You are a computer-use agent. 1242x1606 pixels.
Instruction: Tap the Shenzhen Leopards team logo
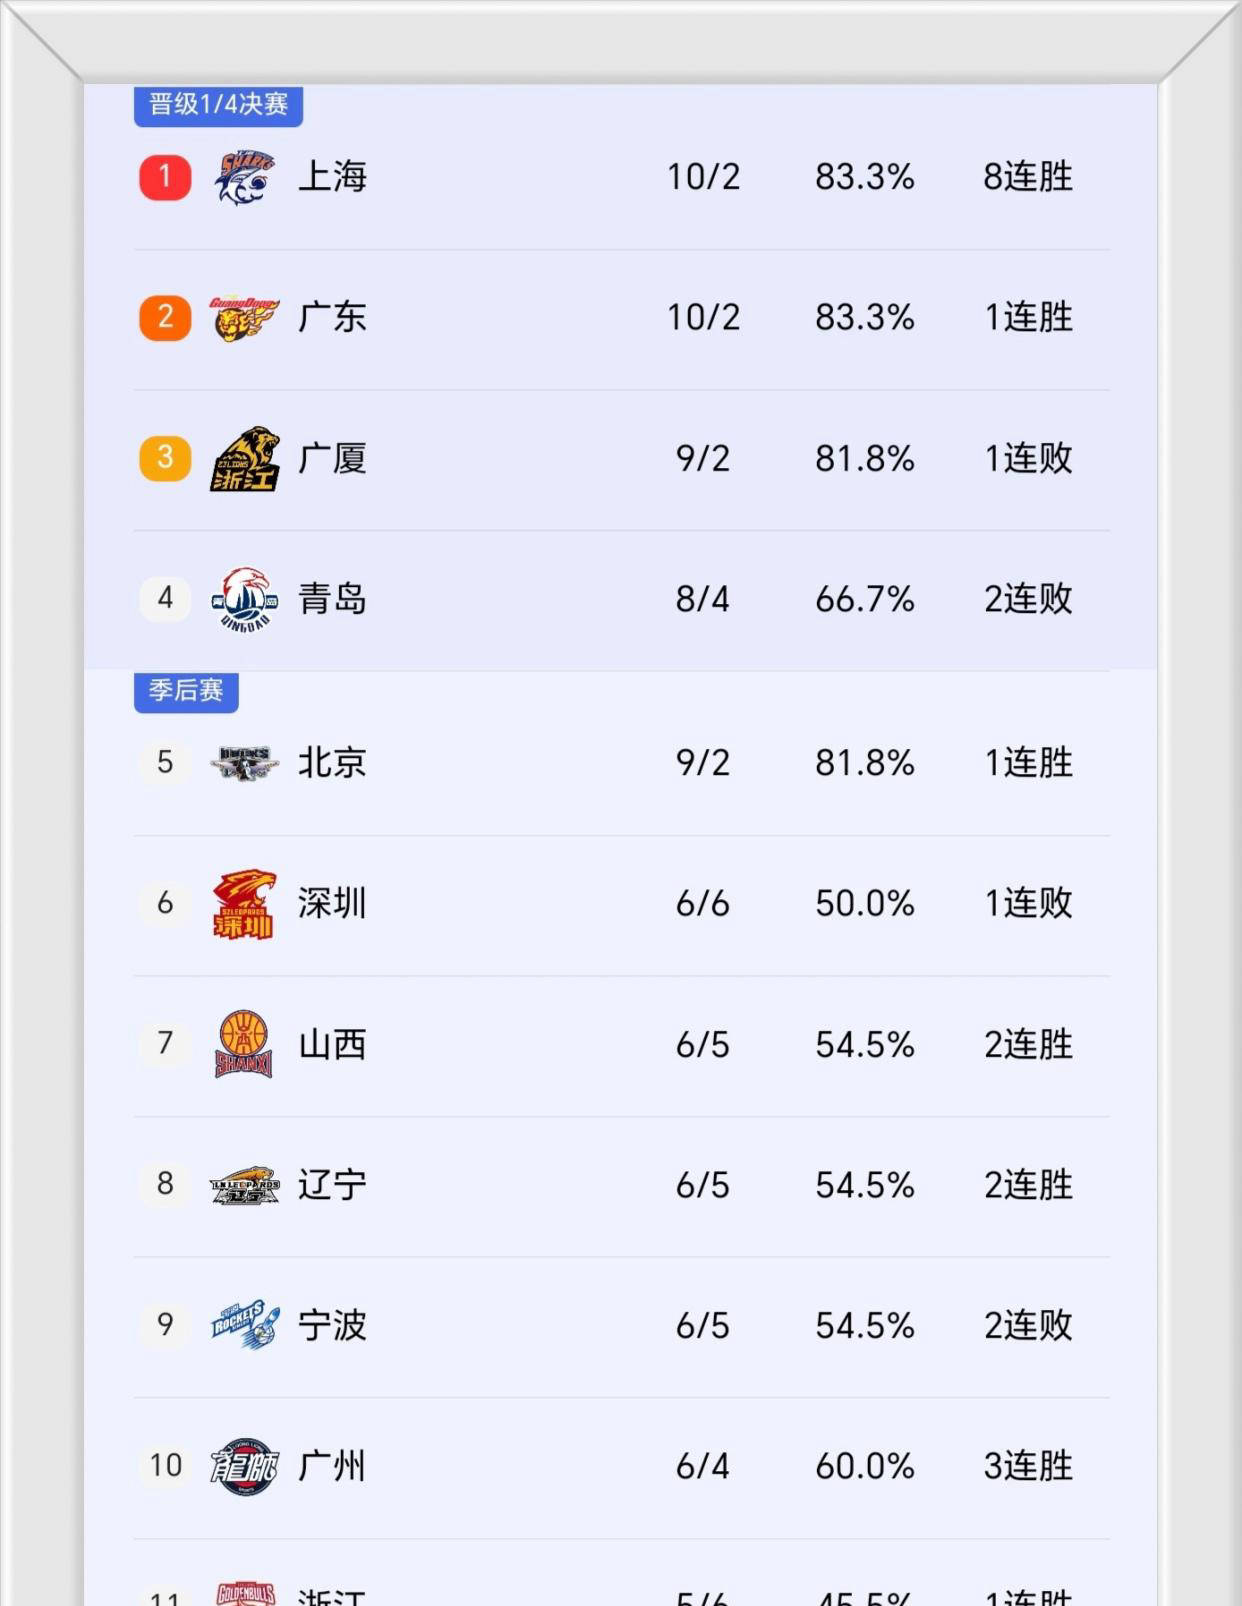244,904
